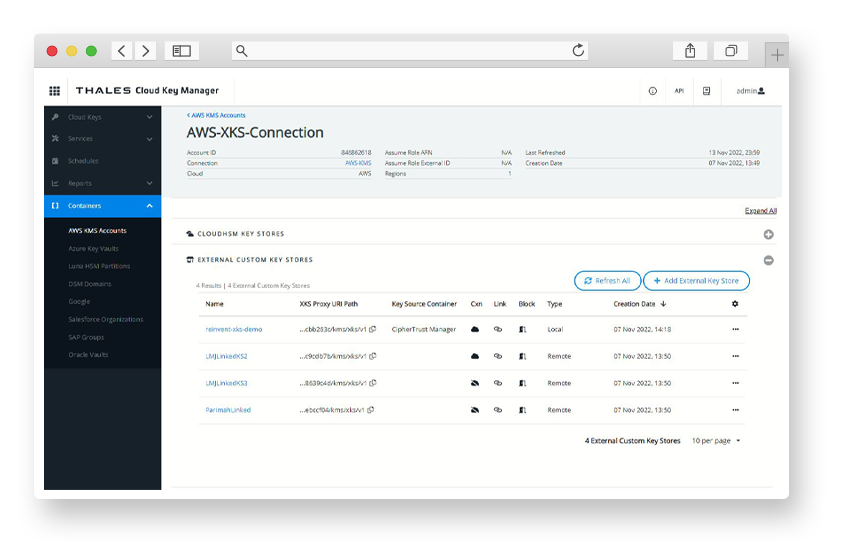The height and width of the screenshot is (550, 850).
Task: Open ParimahLinked key store
Action: click(x=228, y=410)
